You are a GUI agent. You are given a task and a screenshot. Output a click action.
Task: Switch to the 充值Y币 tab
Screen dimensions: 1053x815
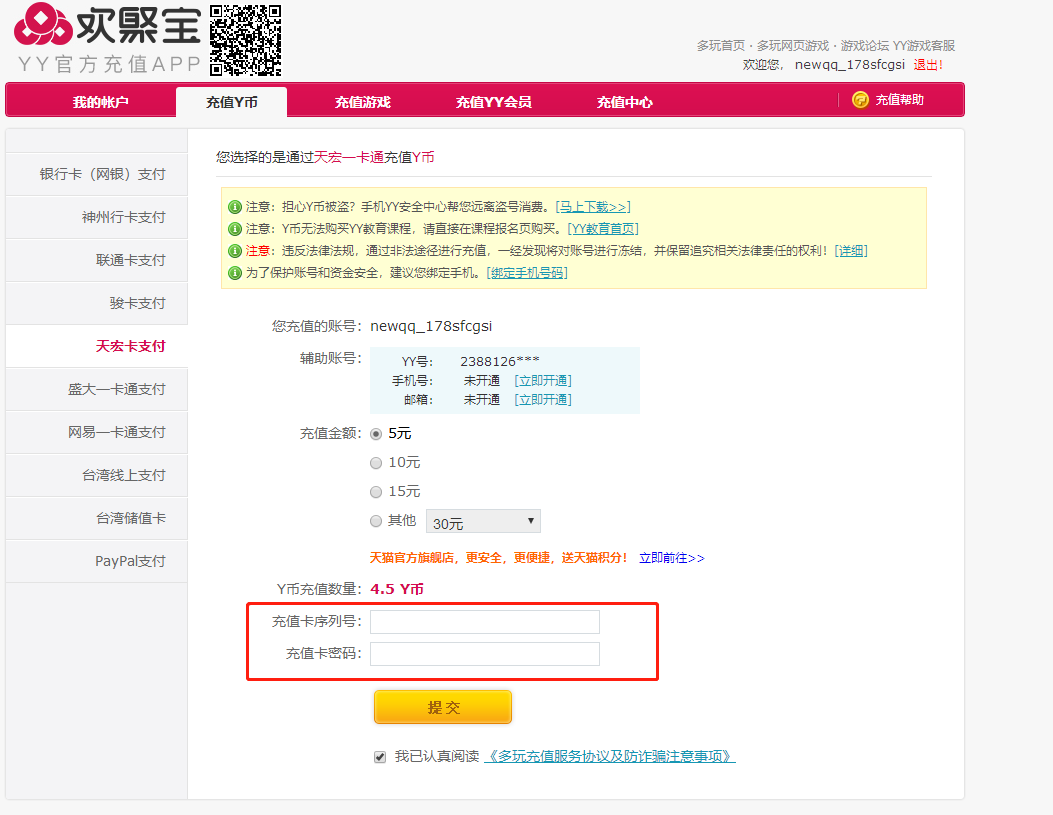(232, 102)
